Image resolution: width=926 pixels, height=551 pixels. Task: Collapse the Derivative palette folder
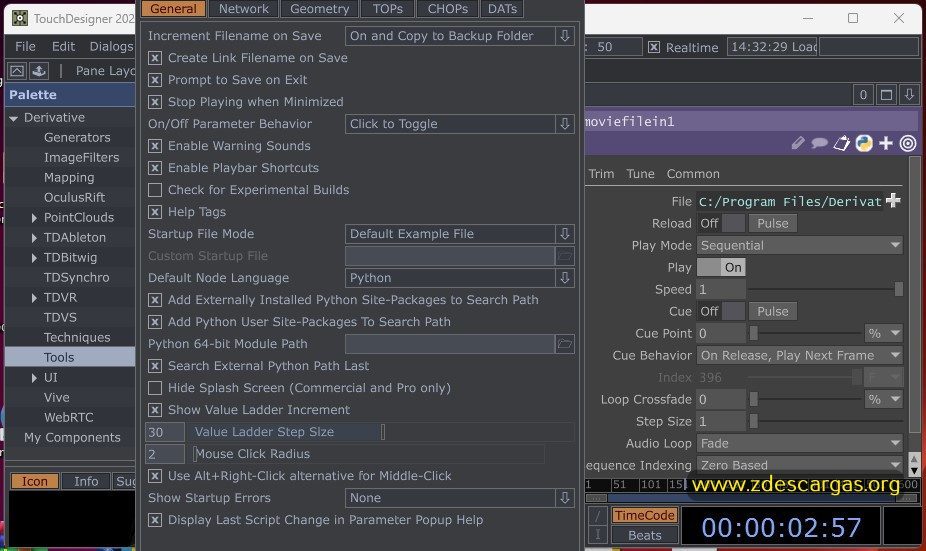(x=14, y=118)
